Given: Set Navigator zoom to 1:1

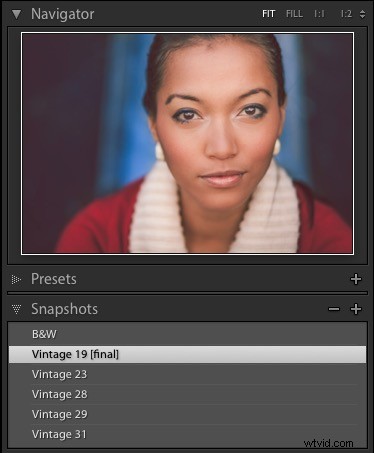Looking at the screenshot, I should (x=319, y=14).
